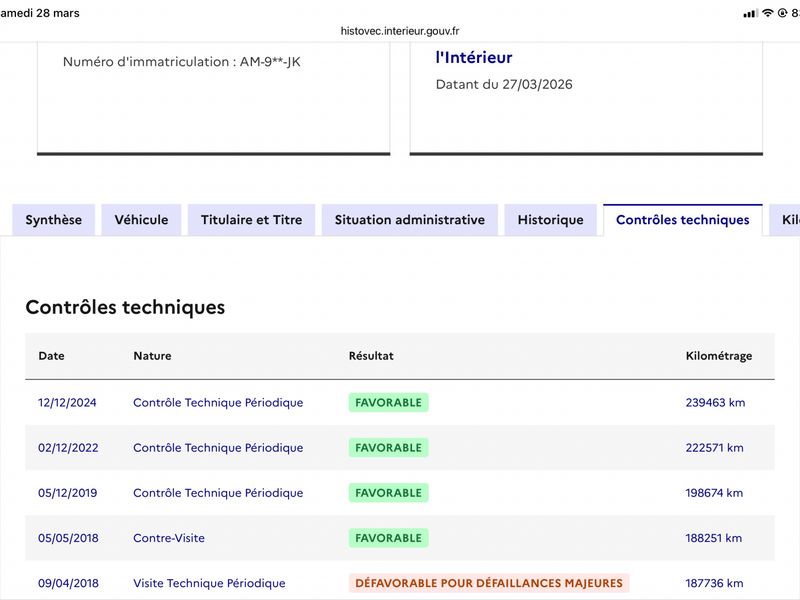Go to the Historique tab
This screenshot has width=800, height=600.
point(550,220)
